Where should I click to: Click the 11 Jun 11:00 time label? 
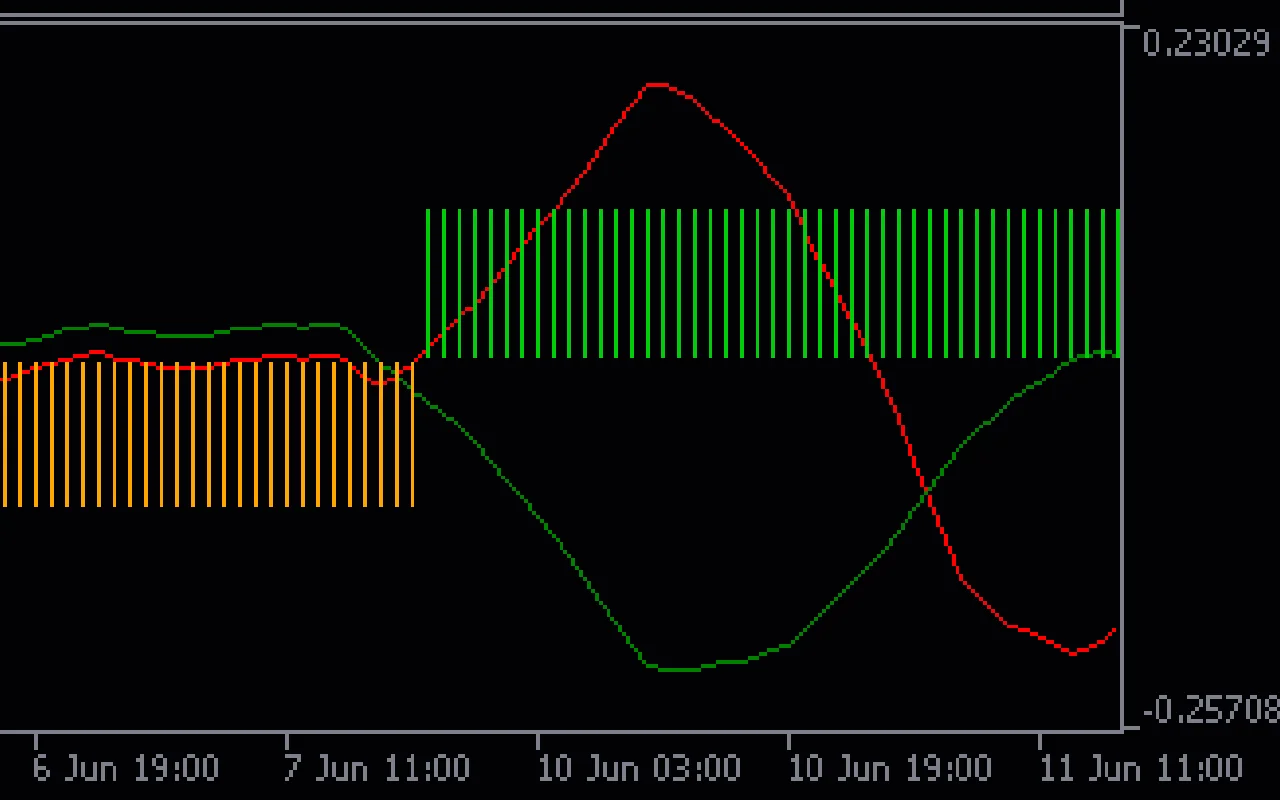pos(1141,769)
